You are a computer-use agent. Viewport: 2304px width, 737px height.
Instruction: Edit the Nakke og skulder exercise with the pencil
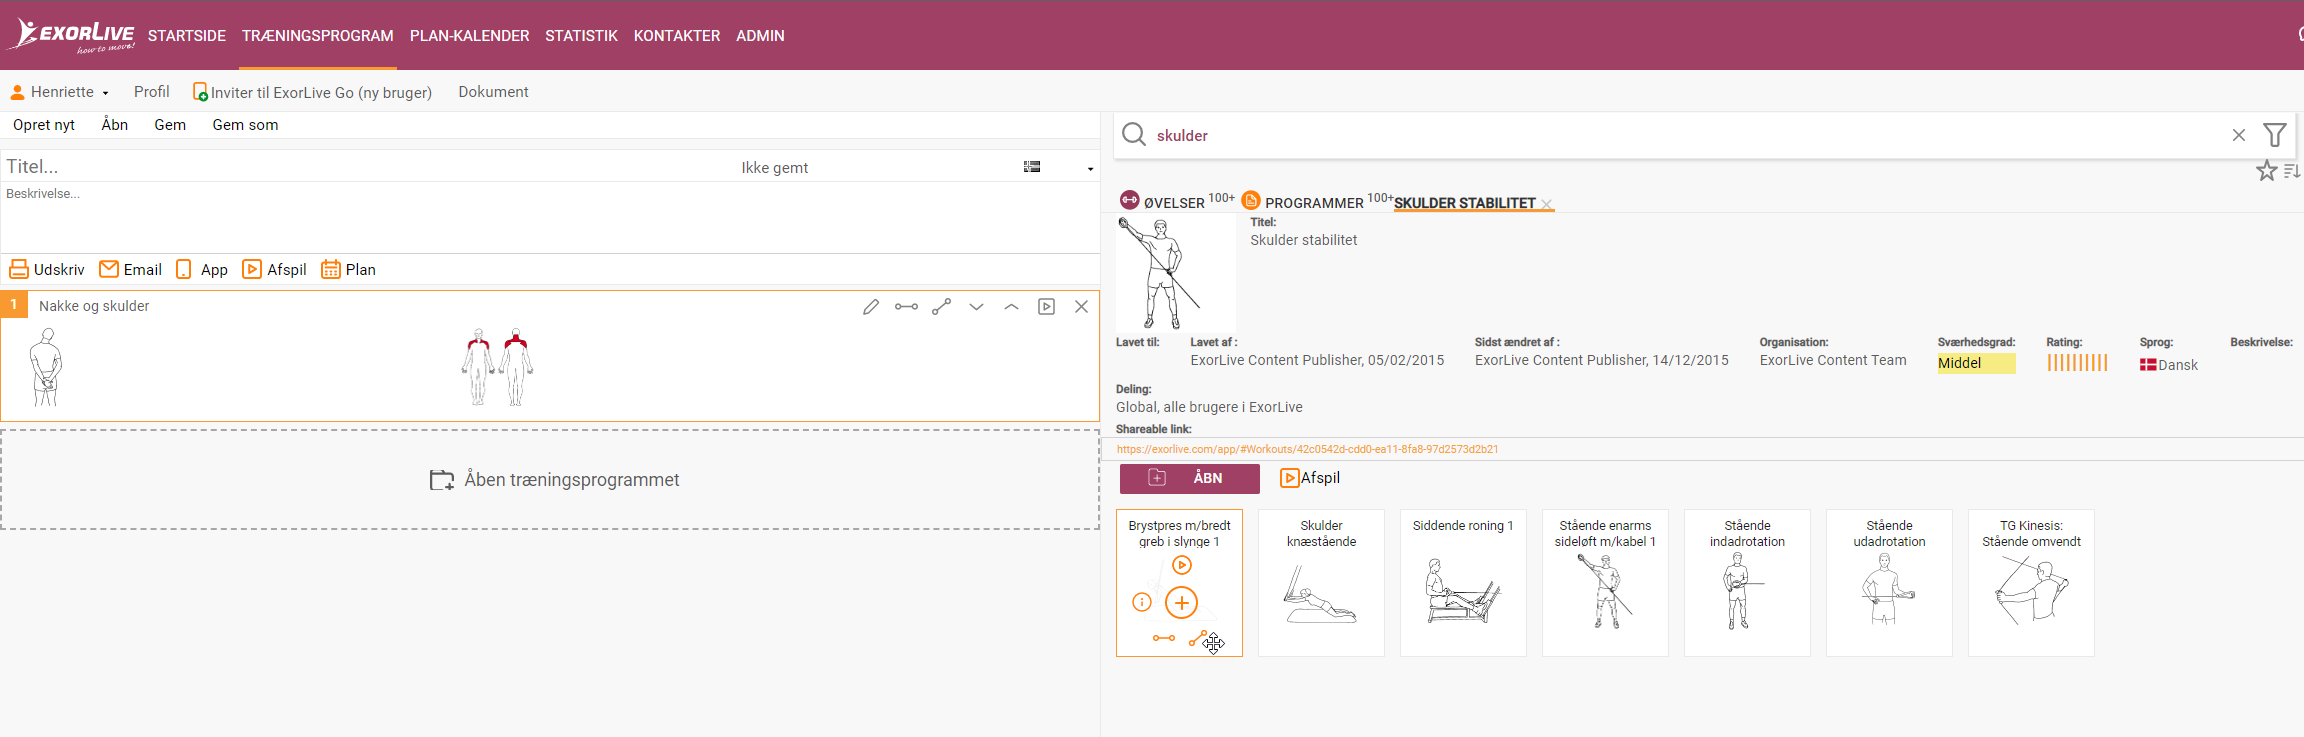(871, 307)
